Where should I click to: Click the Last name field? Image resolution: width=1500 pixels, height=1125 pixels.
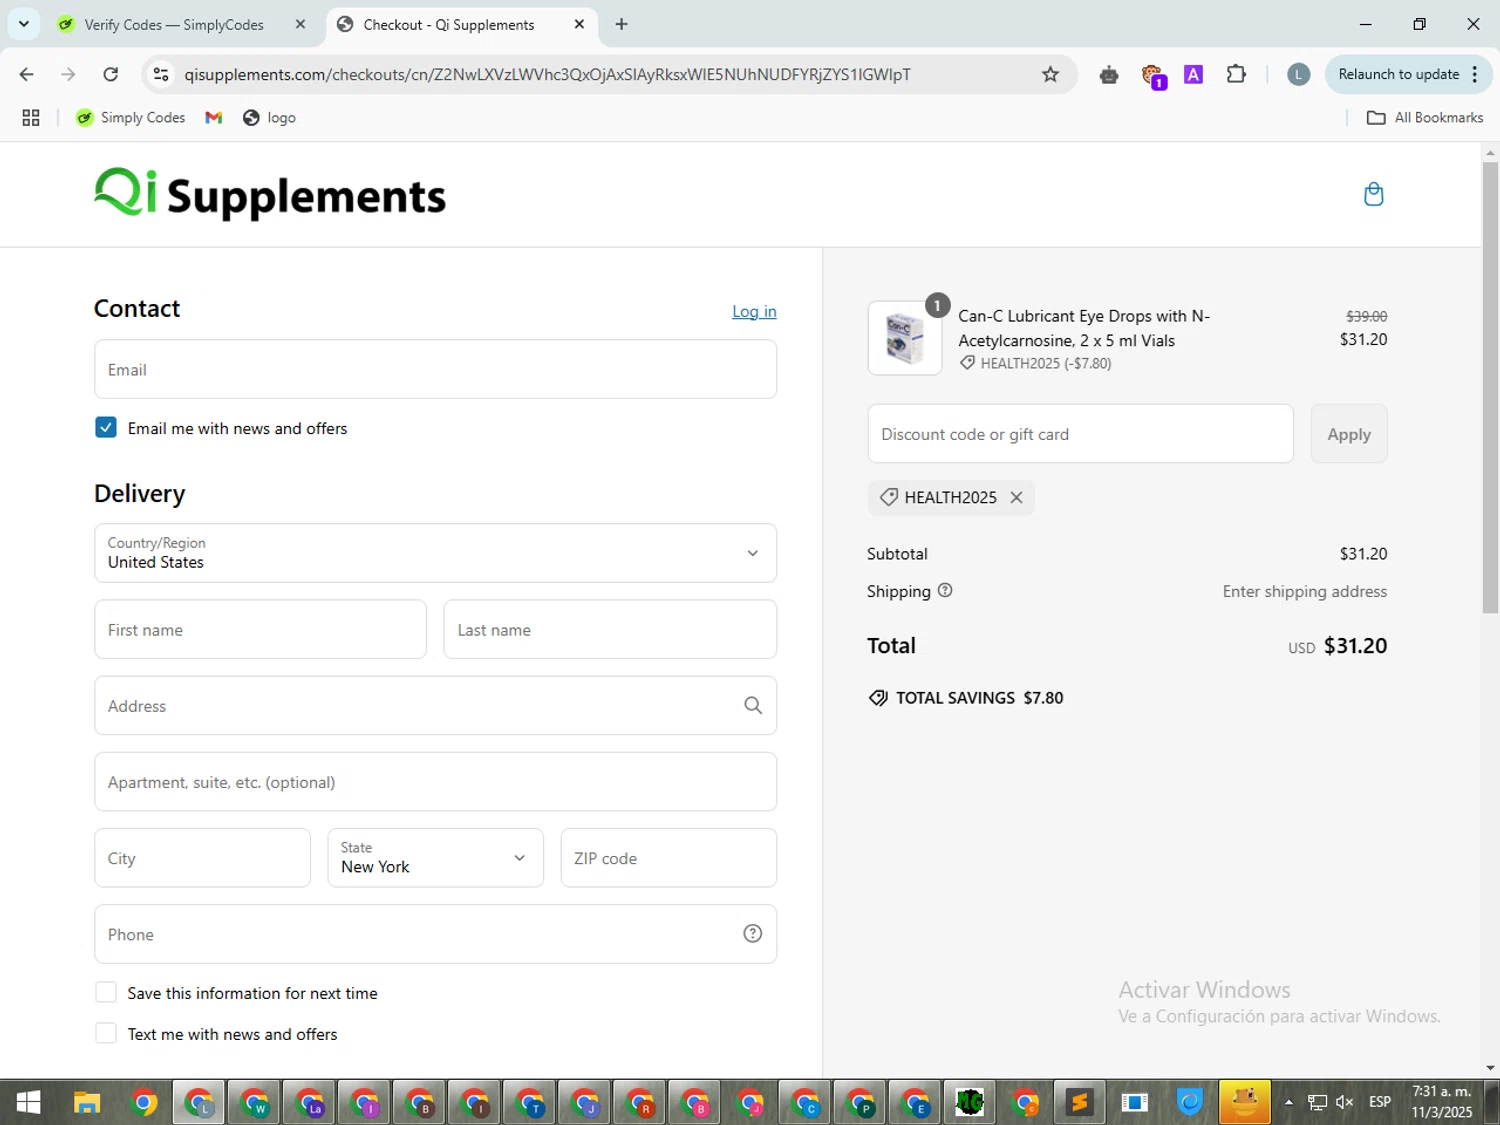(610, 630)
